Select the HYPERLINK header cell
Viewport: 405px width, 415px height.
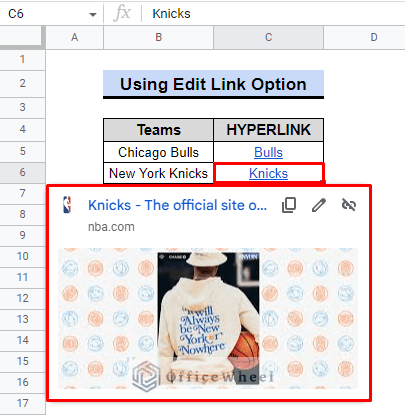(269, 130)
